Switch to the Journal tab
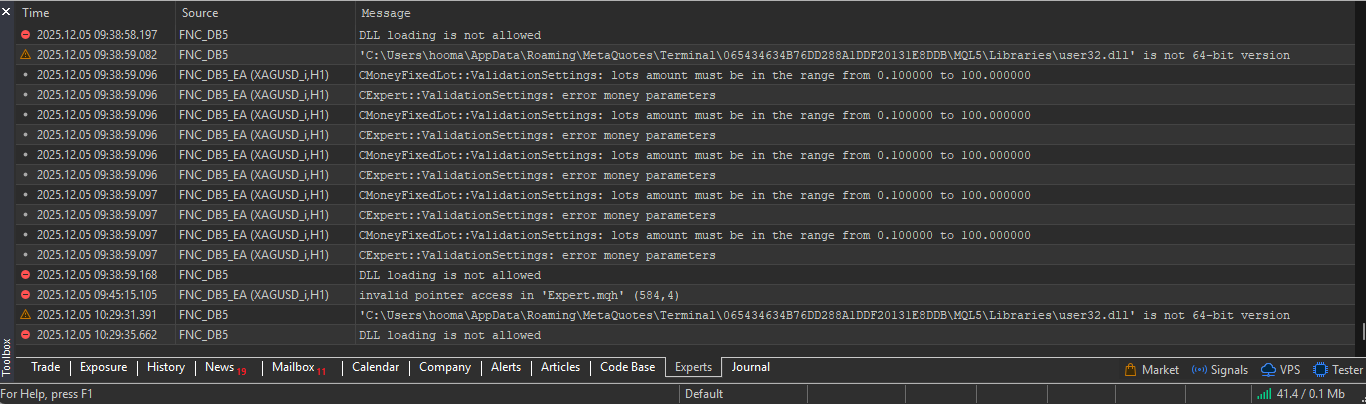 [x=750, y=367]
